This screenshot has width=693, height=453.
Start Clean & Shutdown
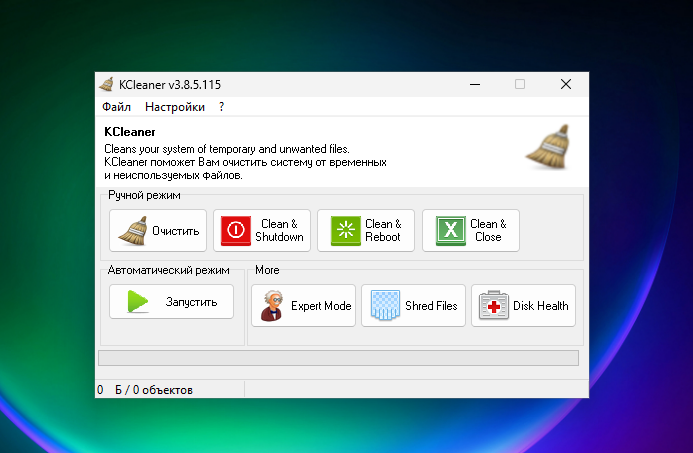262,230
